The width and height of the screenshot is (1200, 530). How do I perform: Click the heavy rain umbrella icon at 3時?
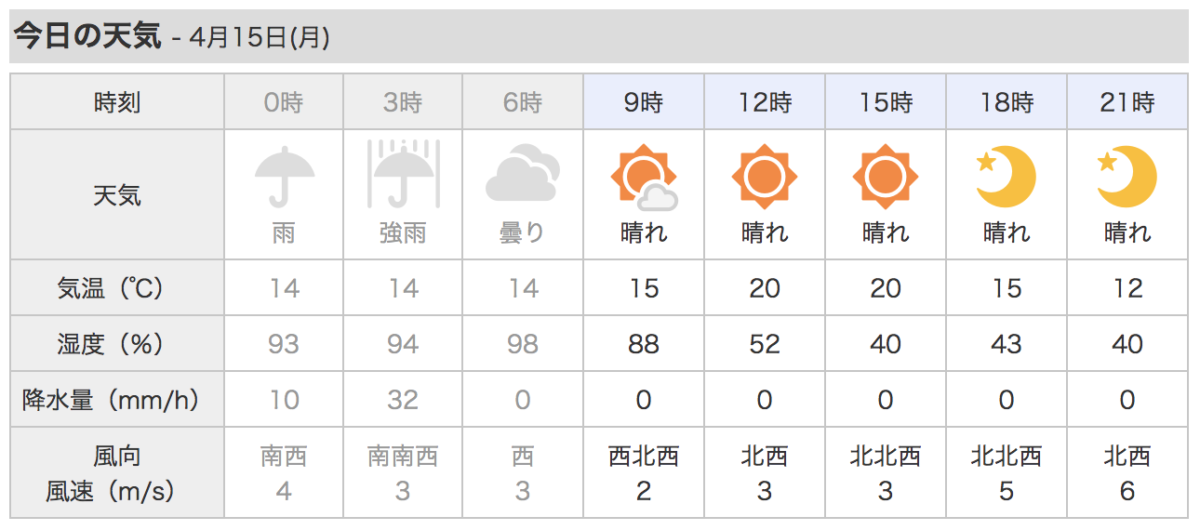point(402,175)
